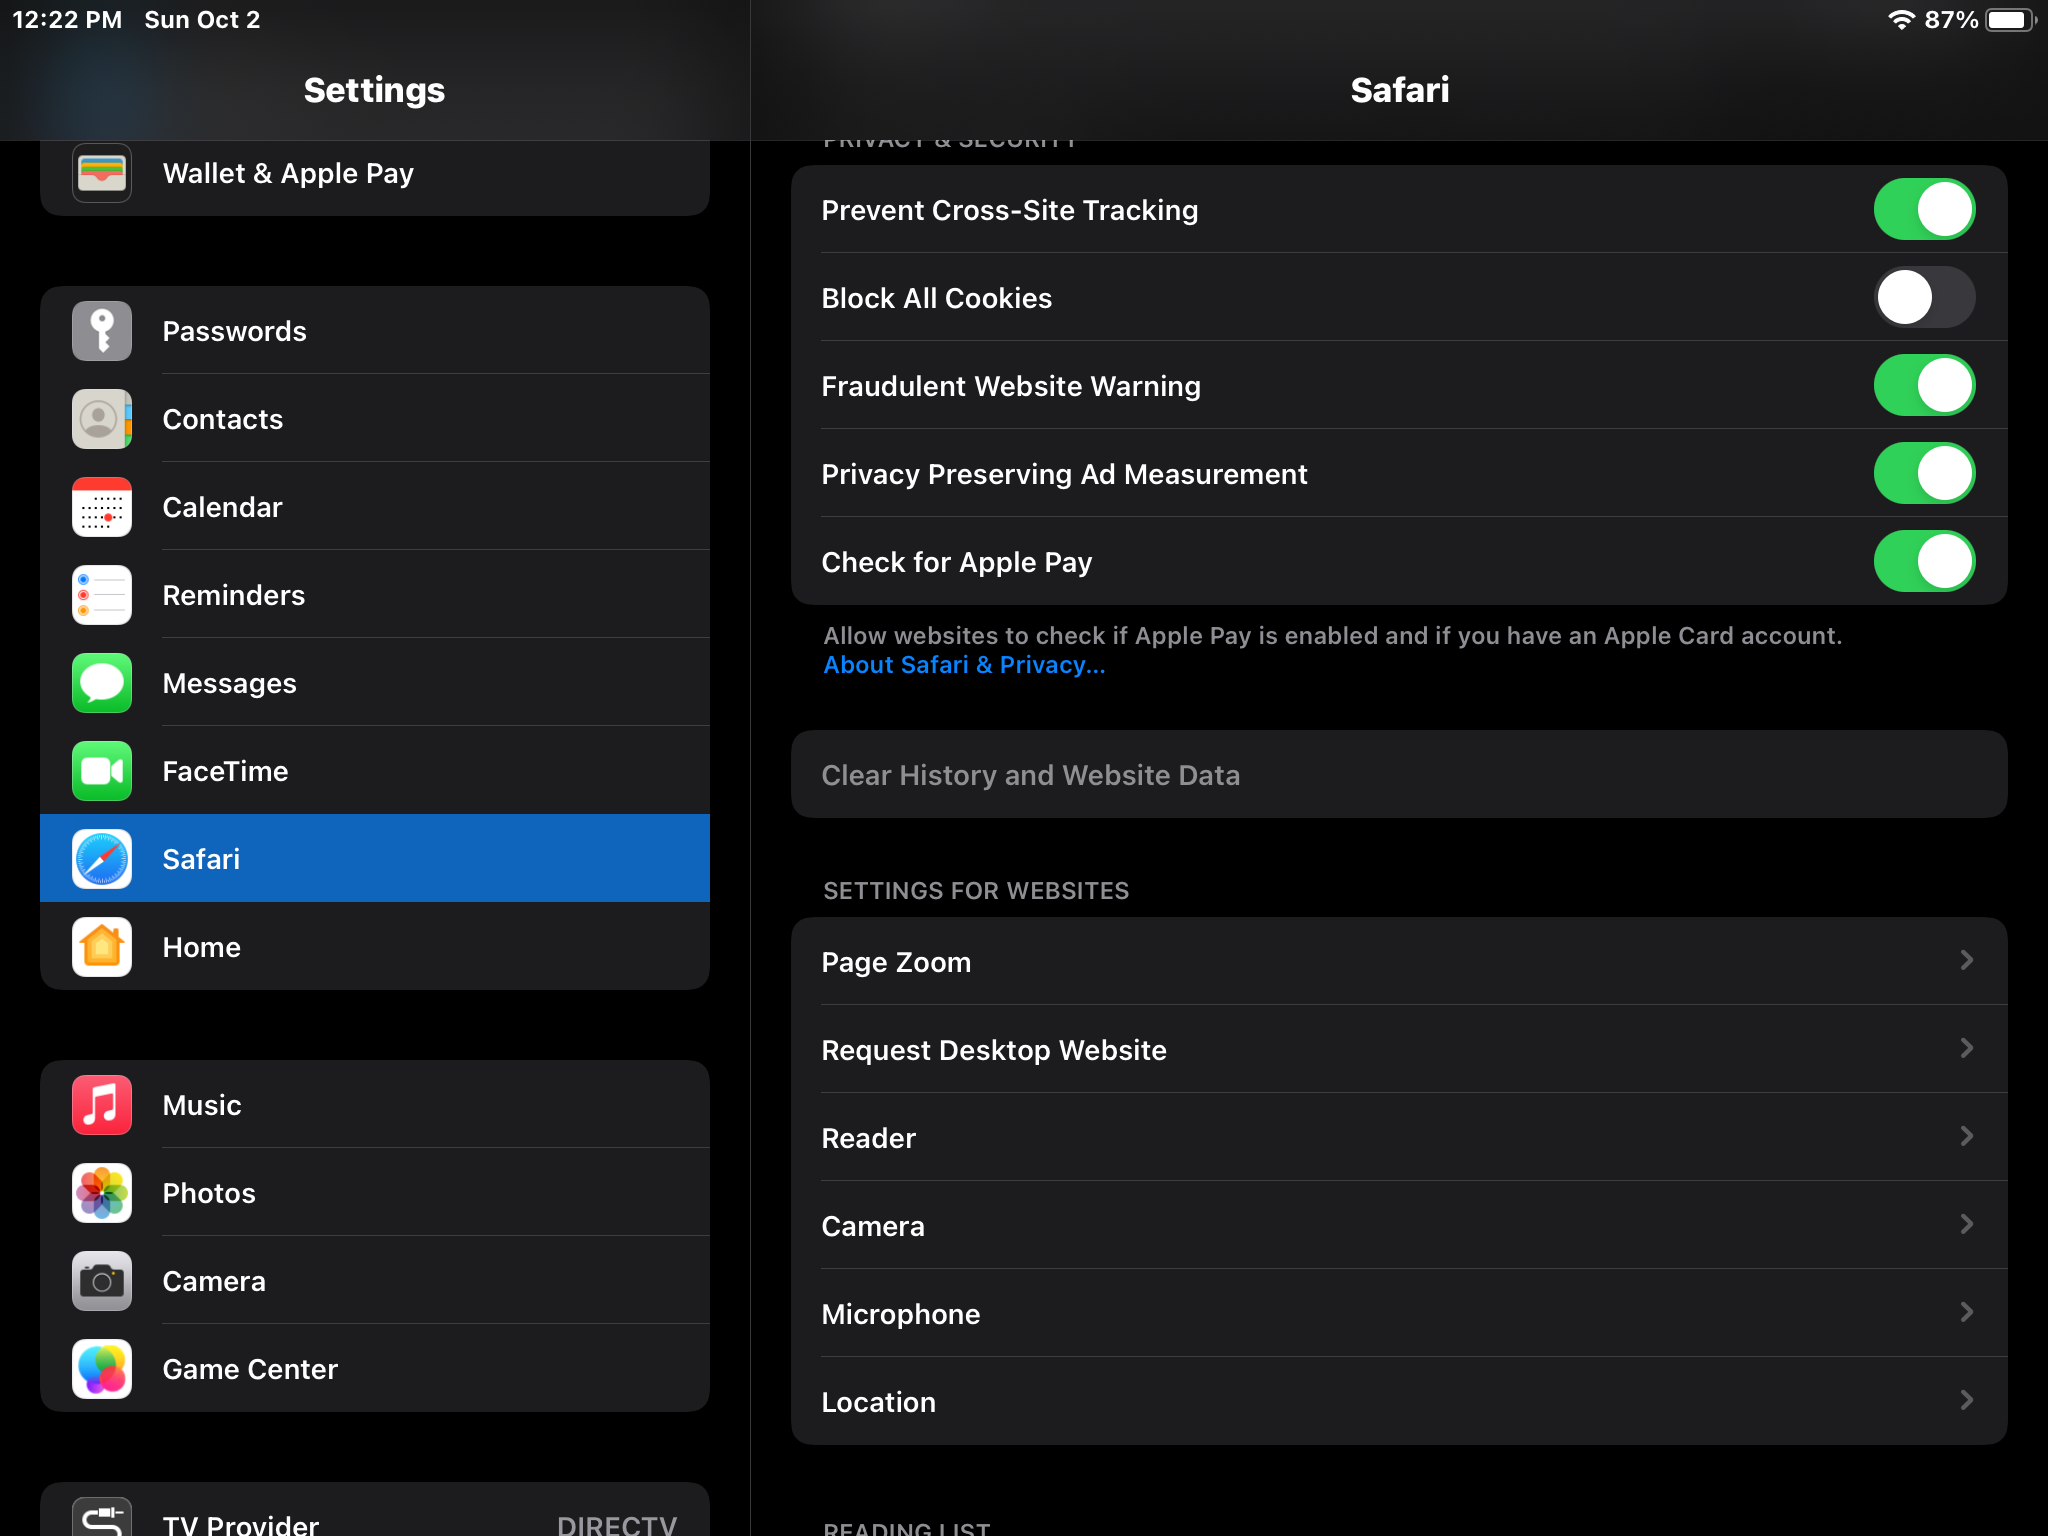Viewport: 2048px width, 1536px height.
Task: Disable Prevent Cross-Site Tracking switch
Action: pos(1923,210)
